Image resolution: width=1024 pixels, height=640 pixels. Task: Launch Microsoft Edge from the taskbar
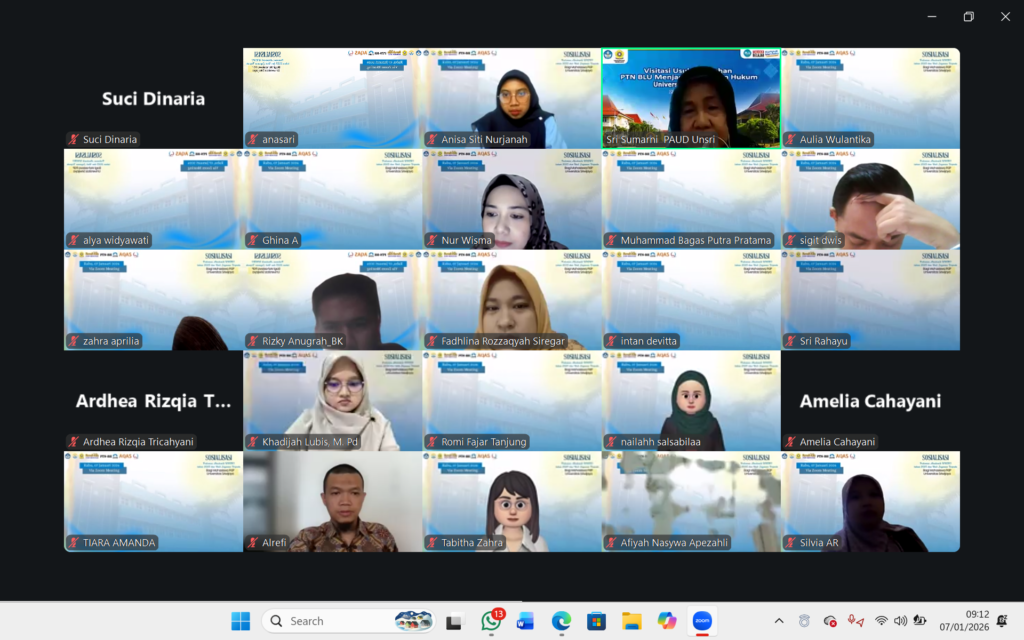(x=561, y=621)
